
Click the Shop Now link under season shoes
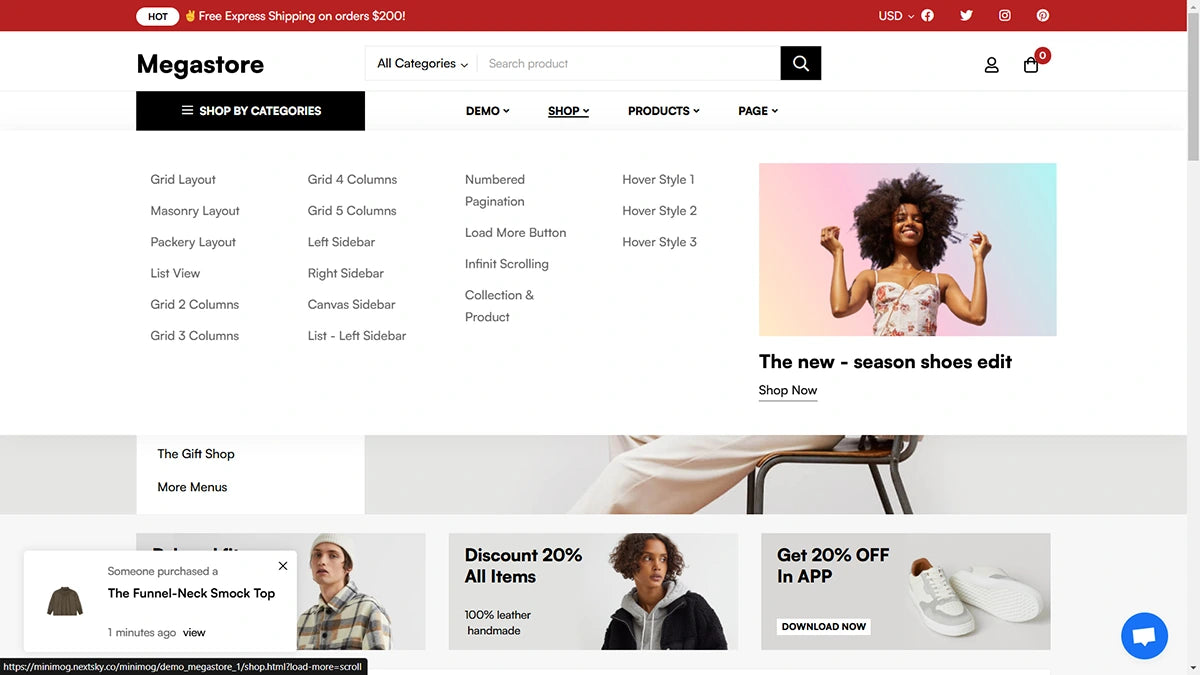click(x=787, y=390)
